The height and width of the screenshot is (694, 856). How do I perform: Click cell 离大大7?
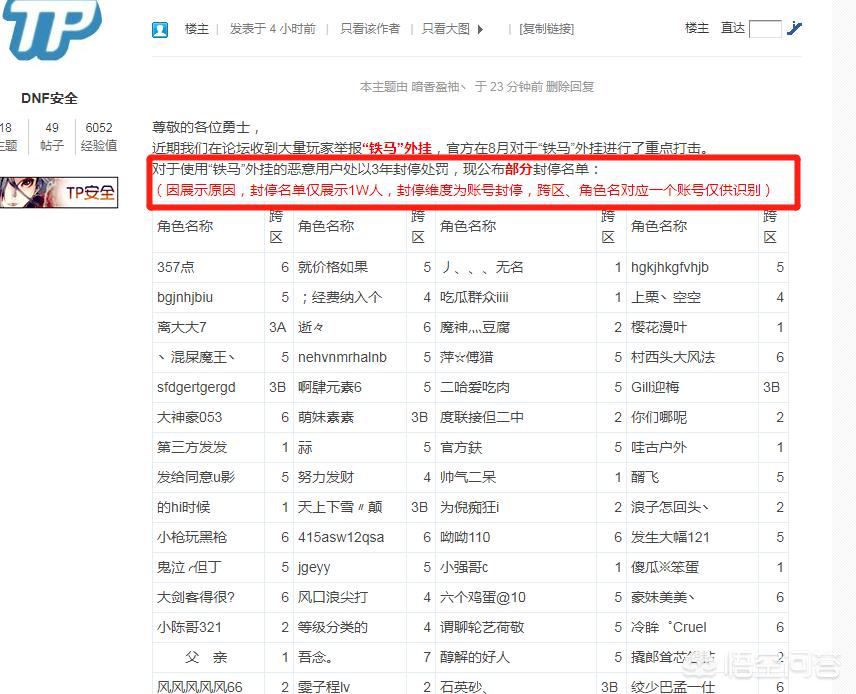[x=182, y=327]
